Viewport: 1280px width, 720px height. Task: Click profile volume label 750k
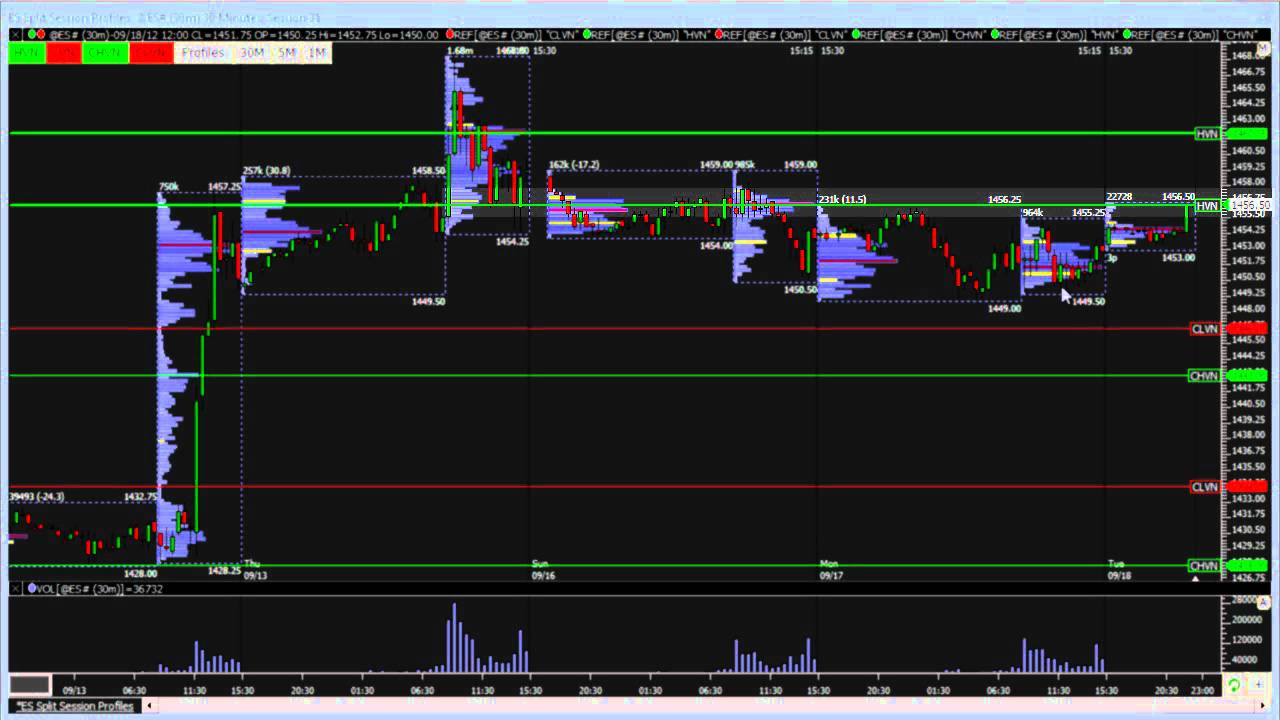168,187
